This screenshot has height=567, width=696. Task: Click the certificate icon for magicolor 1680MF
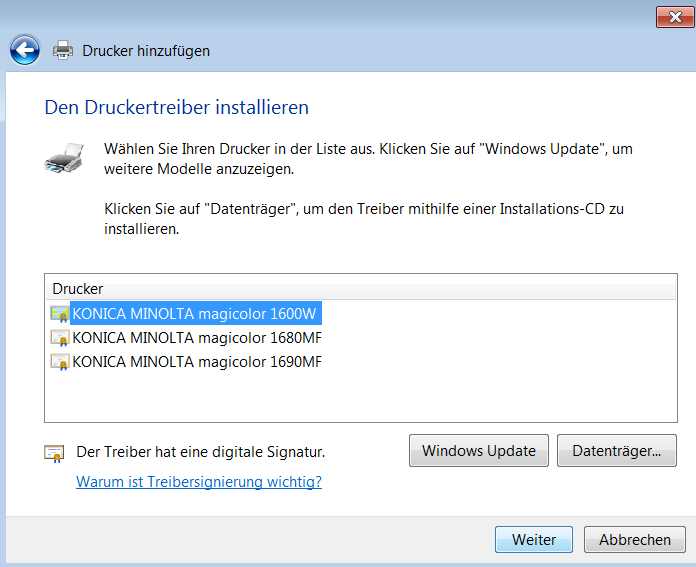click(59, 337)
